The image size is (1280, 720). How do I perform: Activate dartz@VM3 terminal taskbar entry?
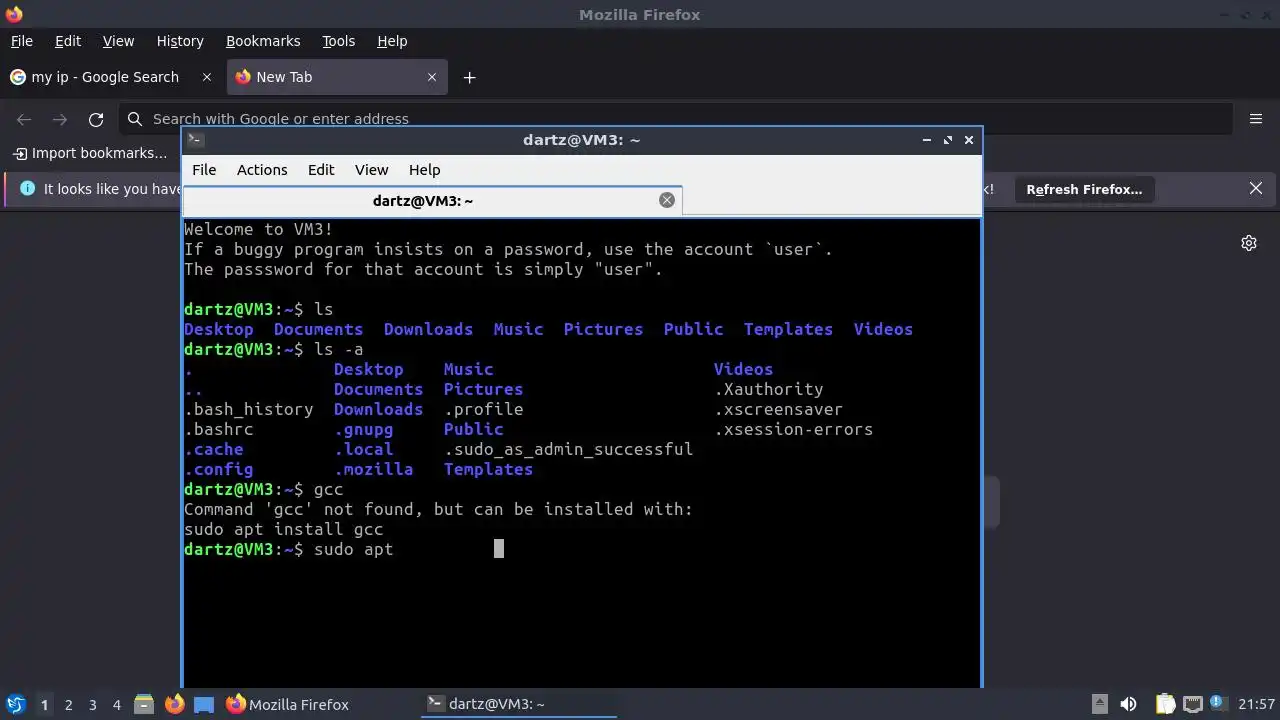[518, 704]
